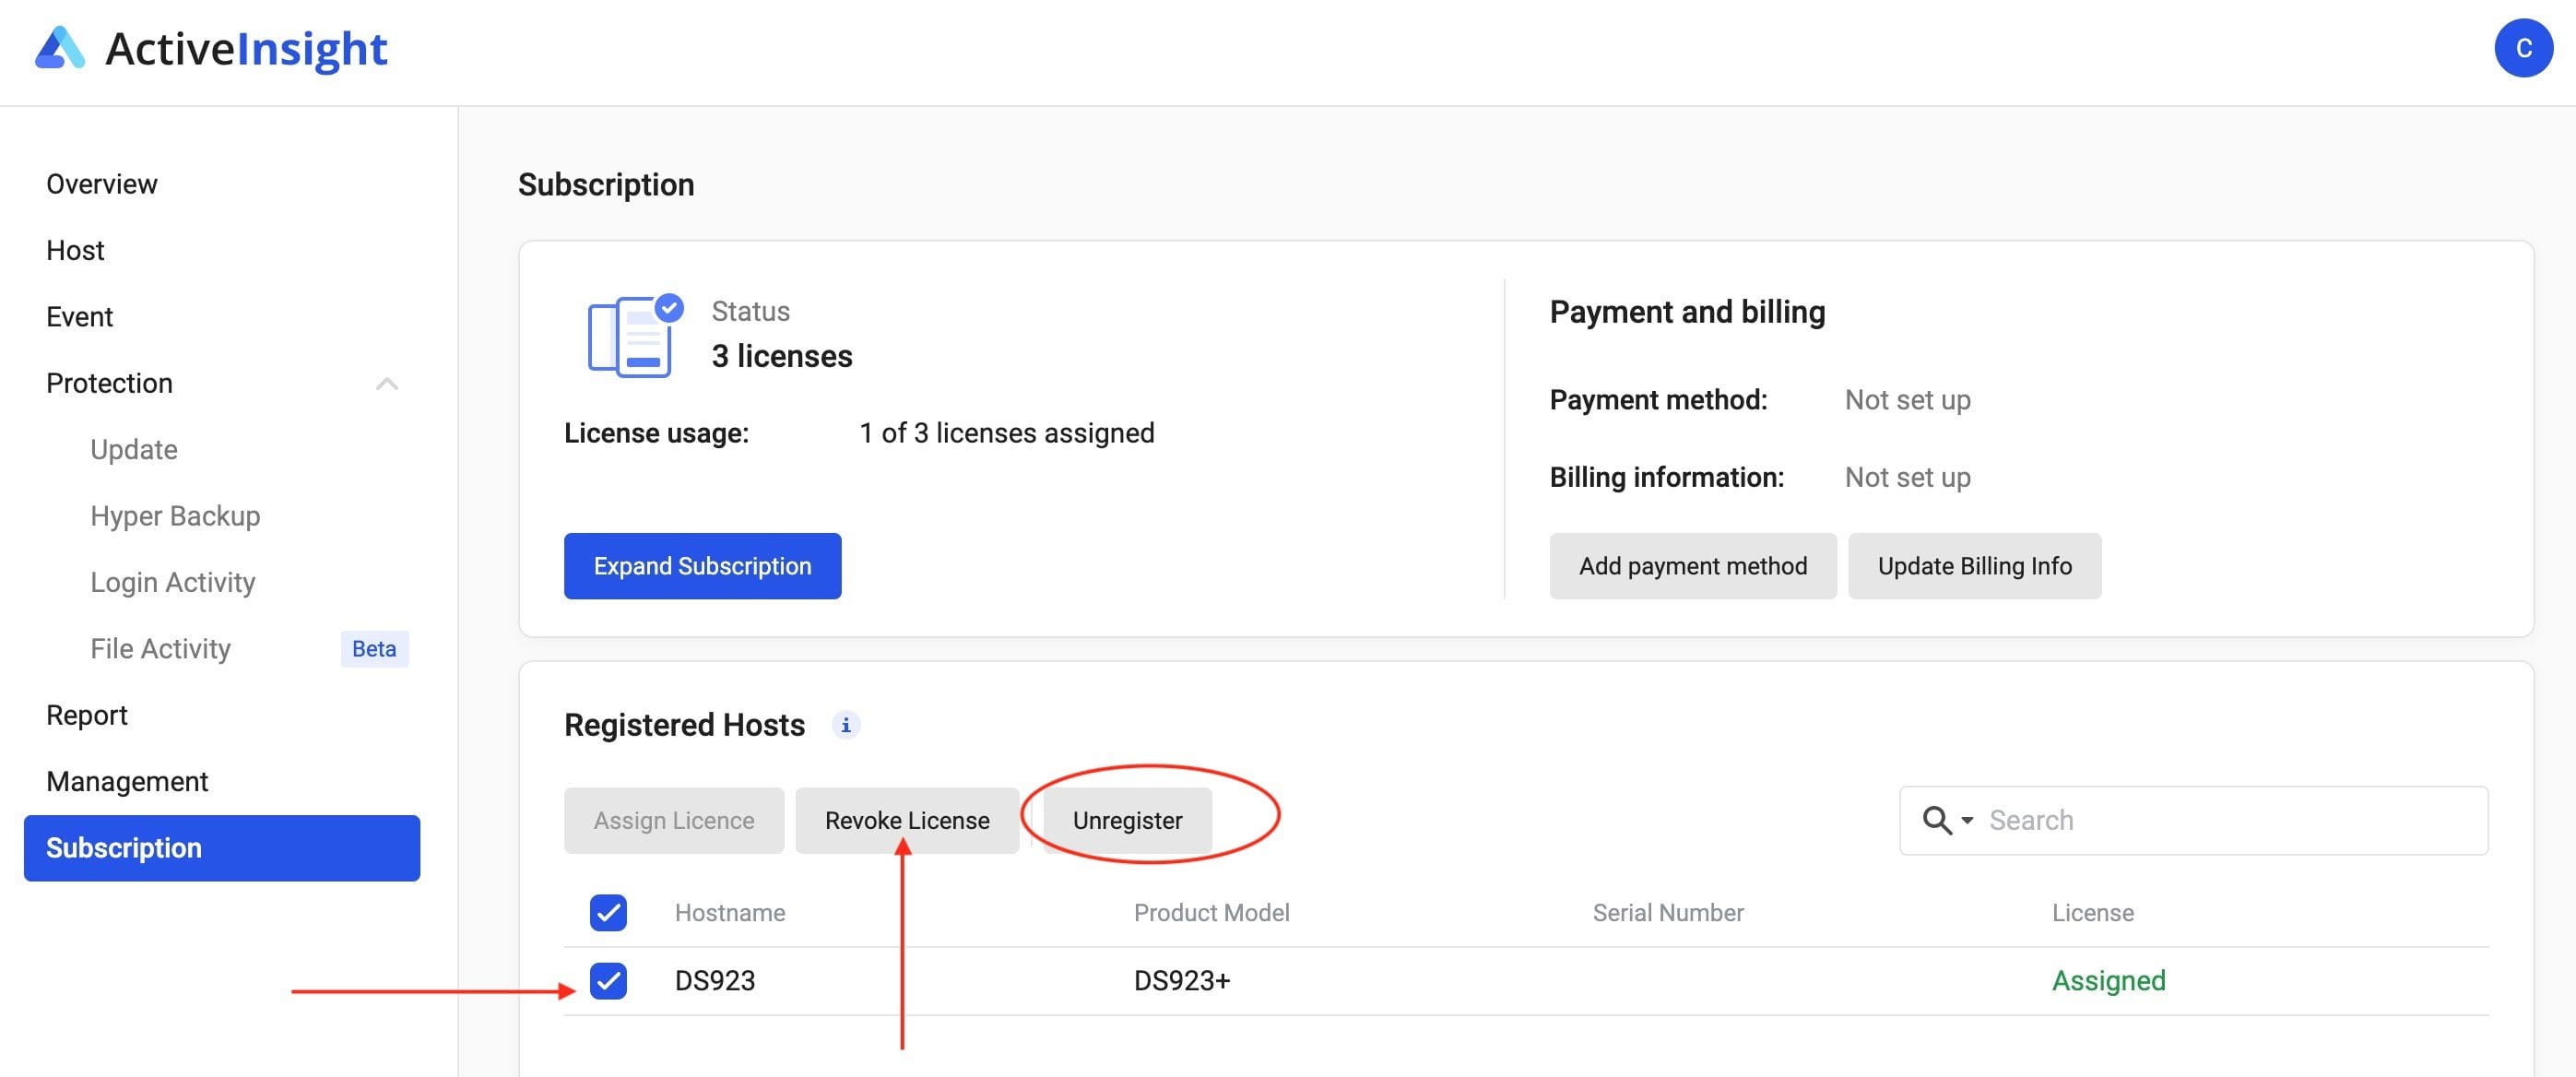2576x1077 pixels.
Task: Open the search filter dropdown arrow
Action: [x=1967, y=821]
